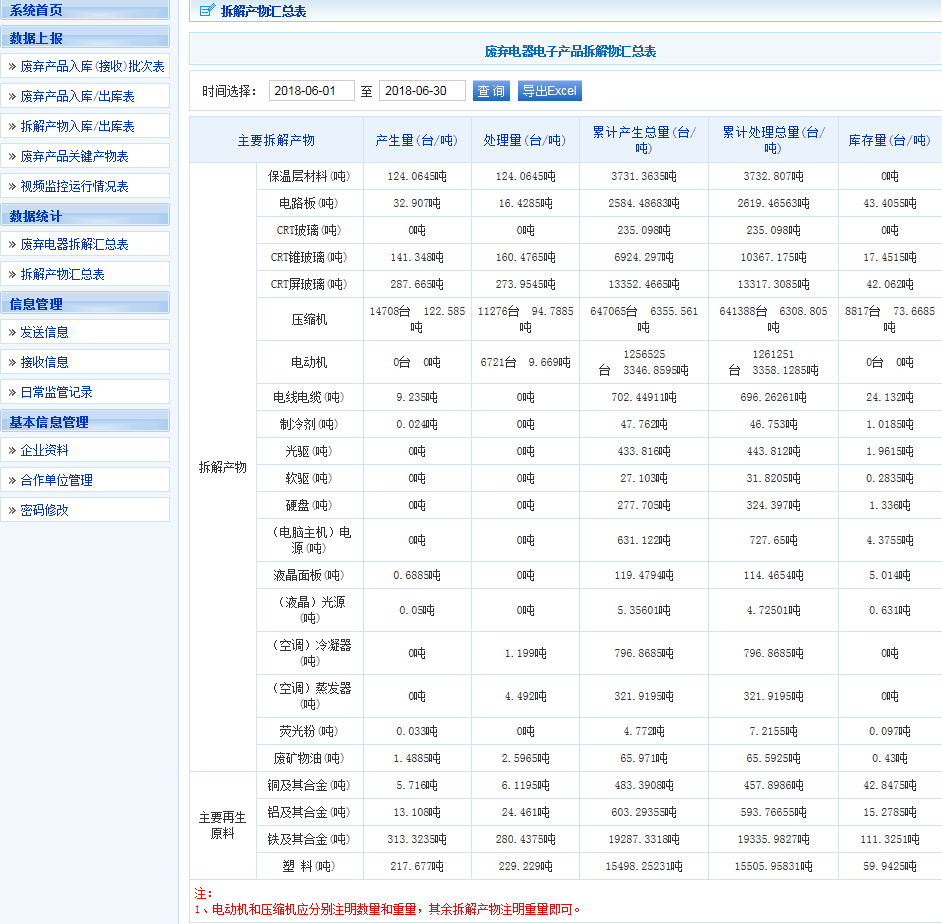The width and height of the screenshot is (942, 924).
Task: Open 视频监控运行情况表 link
Action: tap(74, 187)
